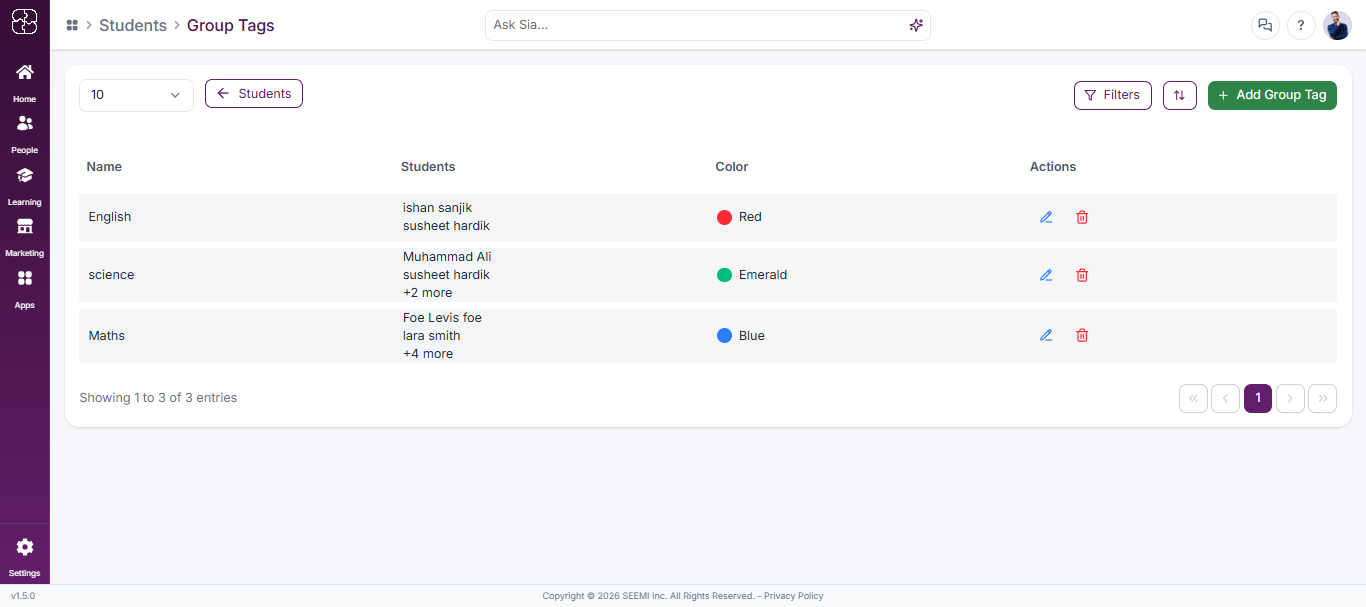Select the English name cell
The height and width of the screenshot is (607, 1366).
click(x=110, y=217)
